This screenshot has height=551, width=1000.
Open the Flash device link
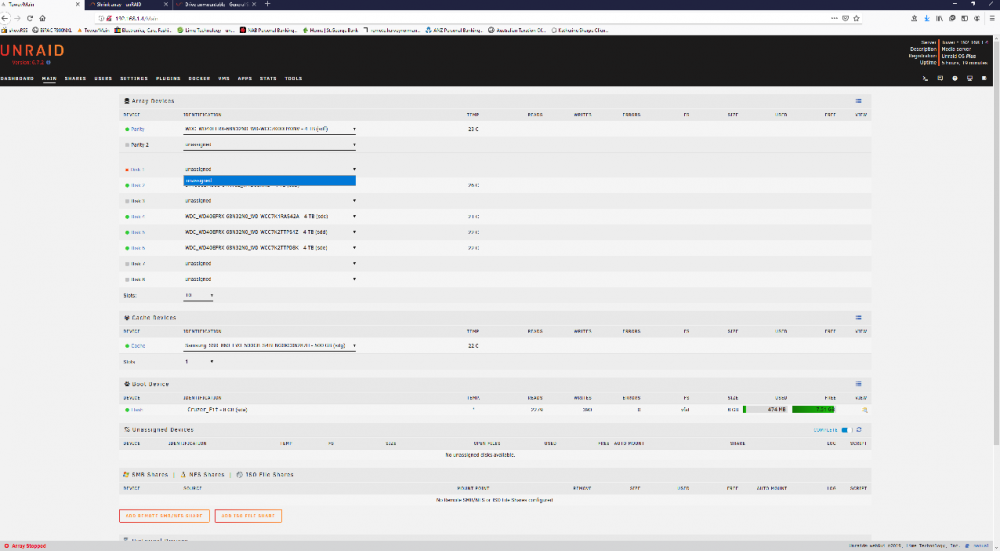[137, 410]
